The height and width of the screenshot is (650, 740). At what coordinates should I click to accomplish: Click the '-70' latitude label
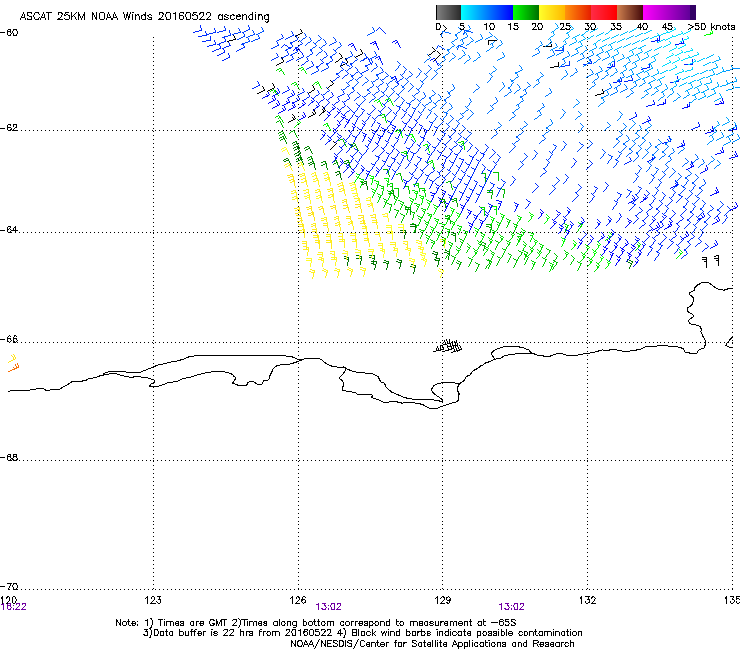click(9, 586)
